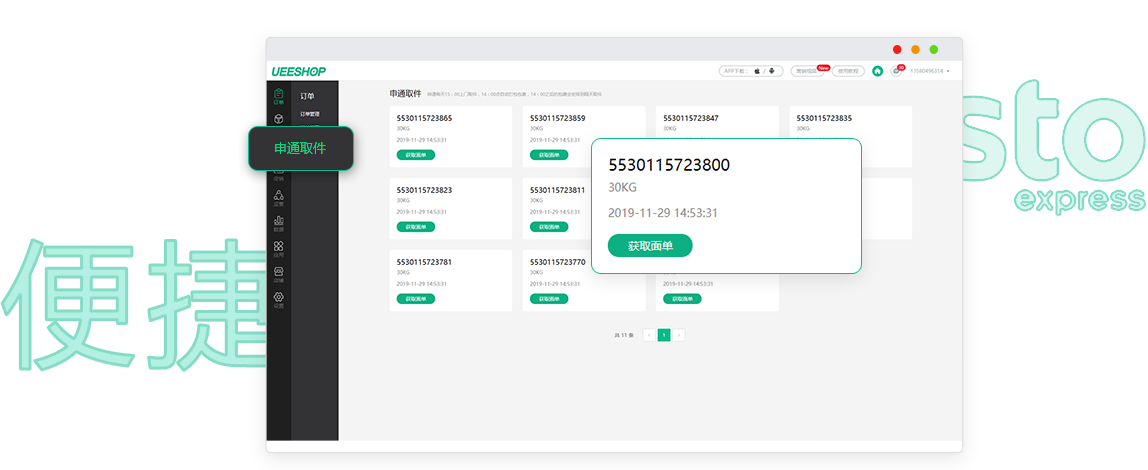
Task: Get waybill for order 5530115723865
Action: [x=416, y=155]
